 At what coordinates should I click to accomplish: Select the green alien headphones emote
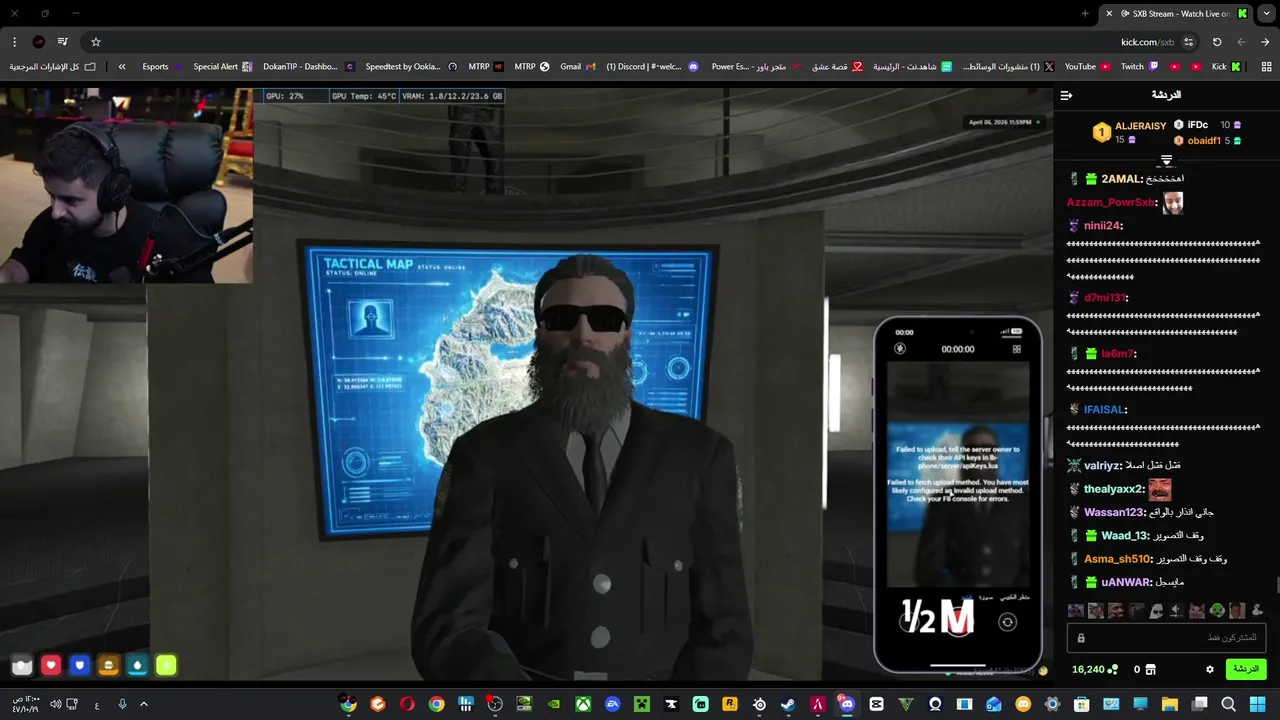coord(1217,610)
